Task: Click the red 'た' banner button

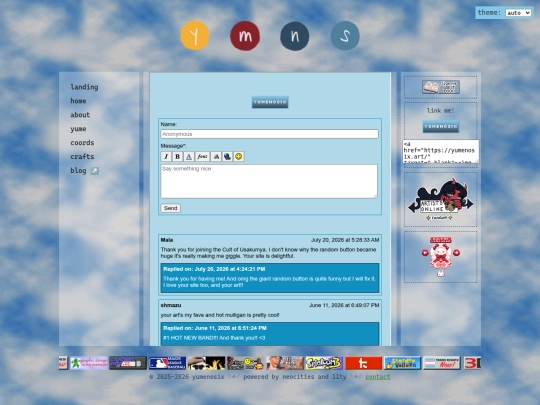Action: (363, 363)
